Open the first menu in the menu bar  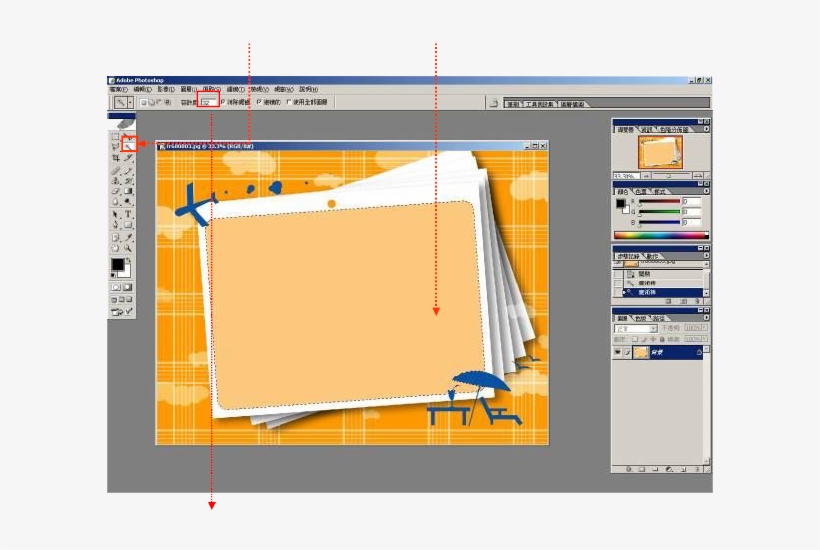pos(118,89)
